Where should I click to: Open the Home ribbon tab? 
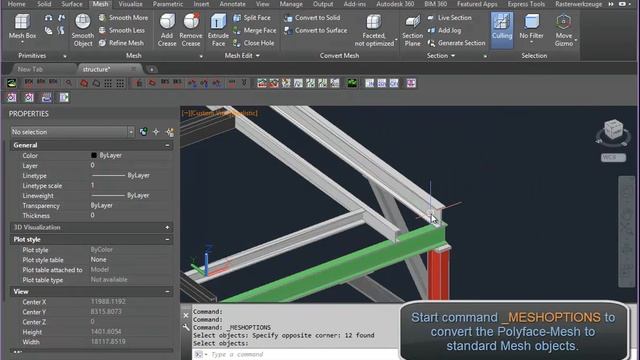point(16,4)
